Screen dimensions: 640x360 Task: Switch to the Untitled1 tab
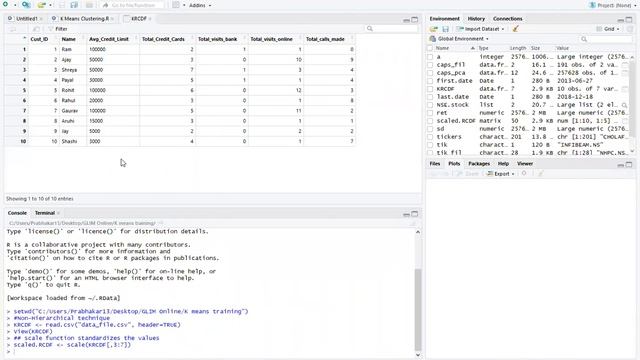point(27,19)
